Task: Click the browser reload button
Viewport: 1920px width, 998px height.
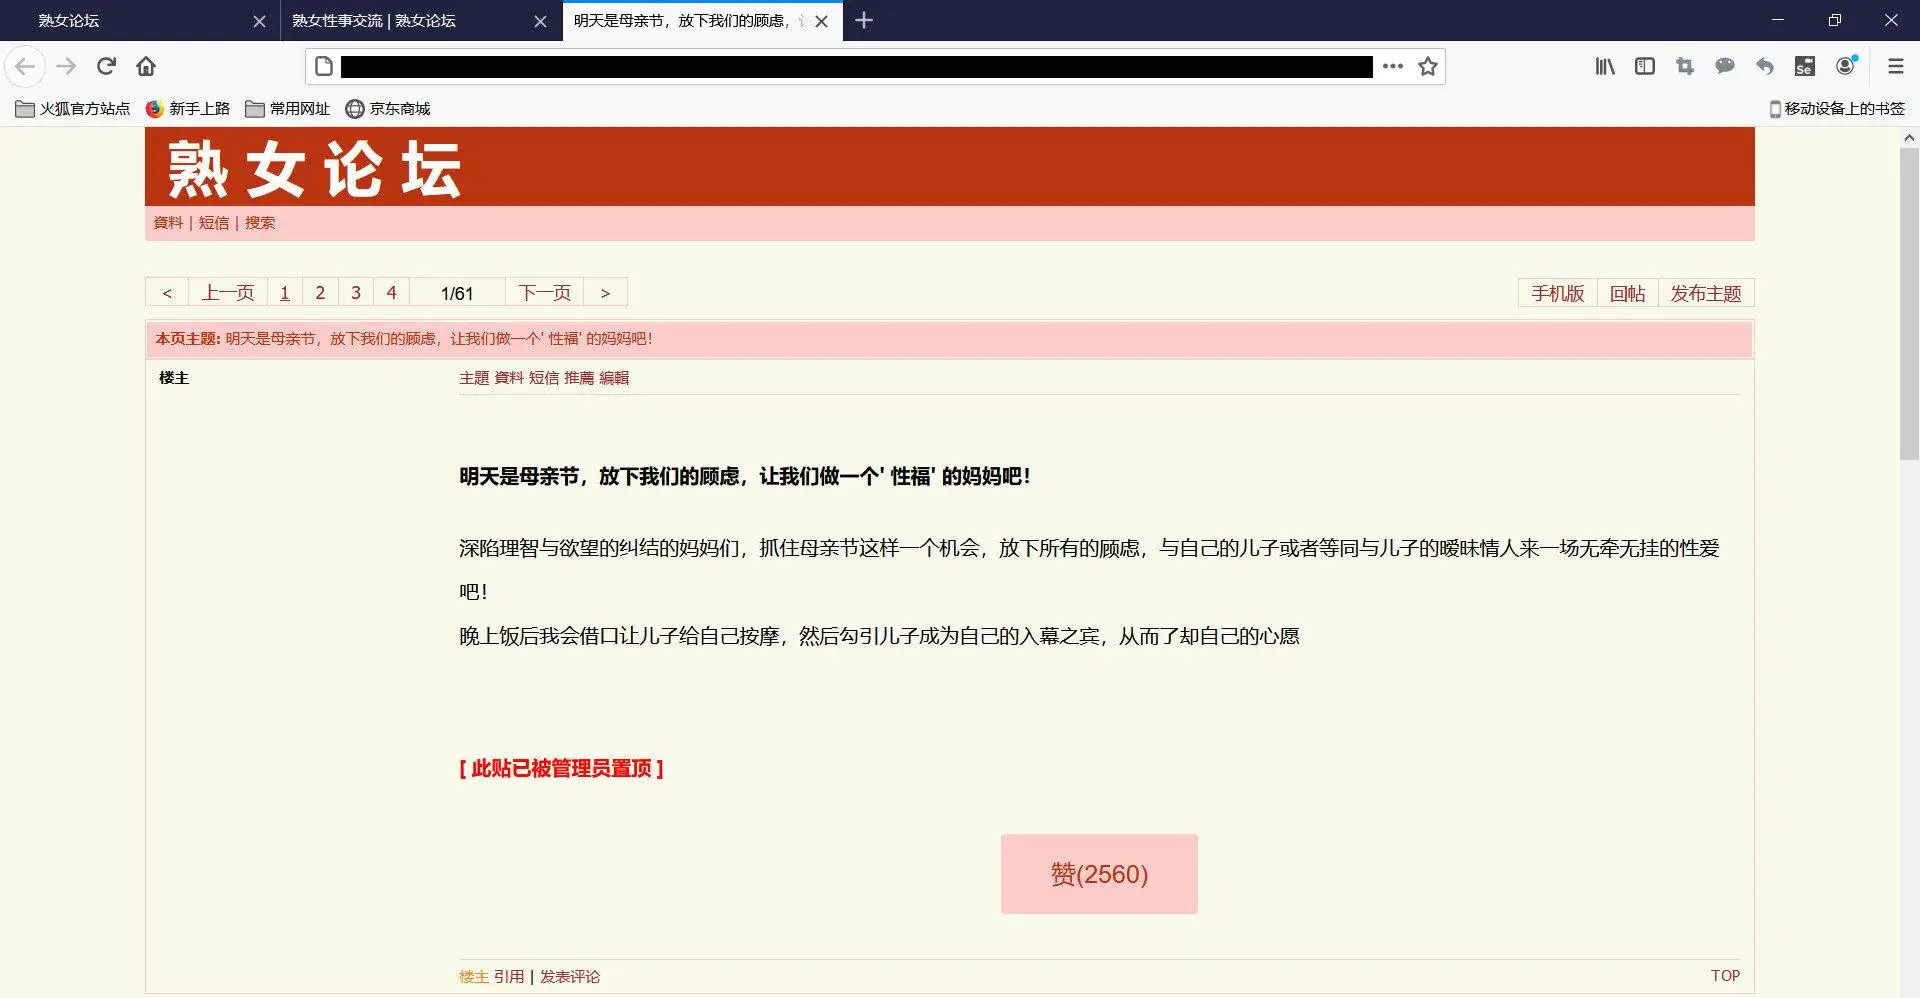Action: pyautogui.click(x=106, y=66)
